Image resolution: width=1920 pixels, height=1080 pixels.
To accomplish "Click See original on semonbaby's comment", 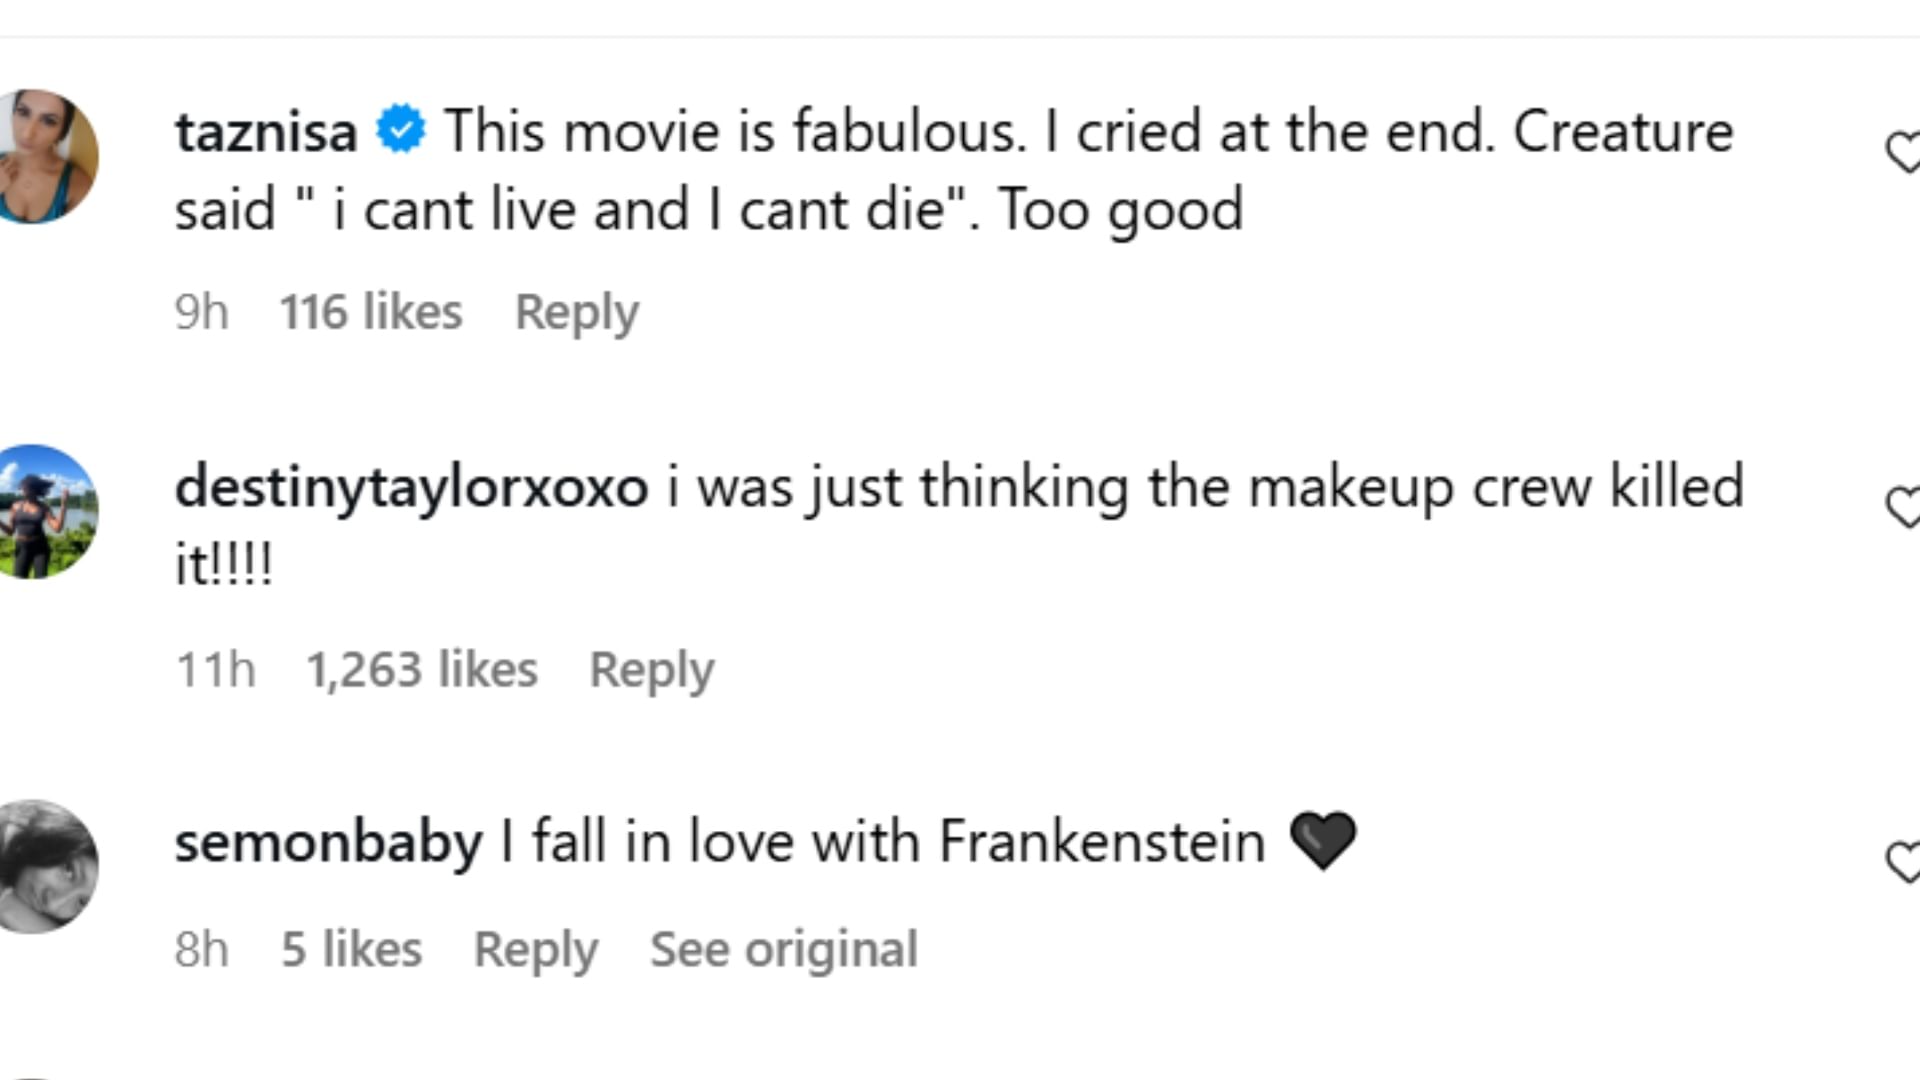I will pyautogui.click(x=783, y=949).
